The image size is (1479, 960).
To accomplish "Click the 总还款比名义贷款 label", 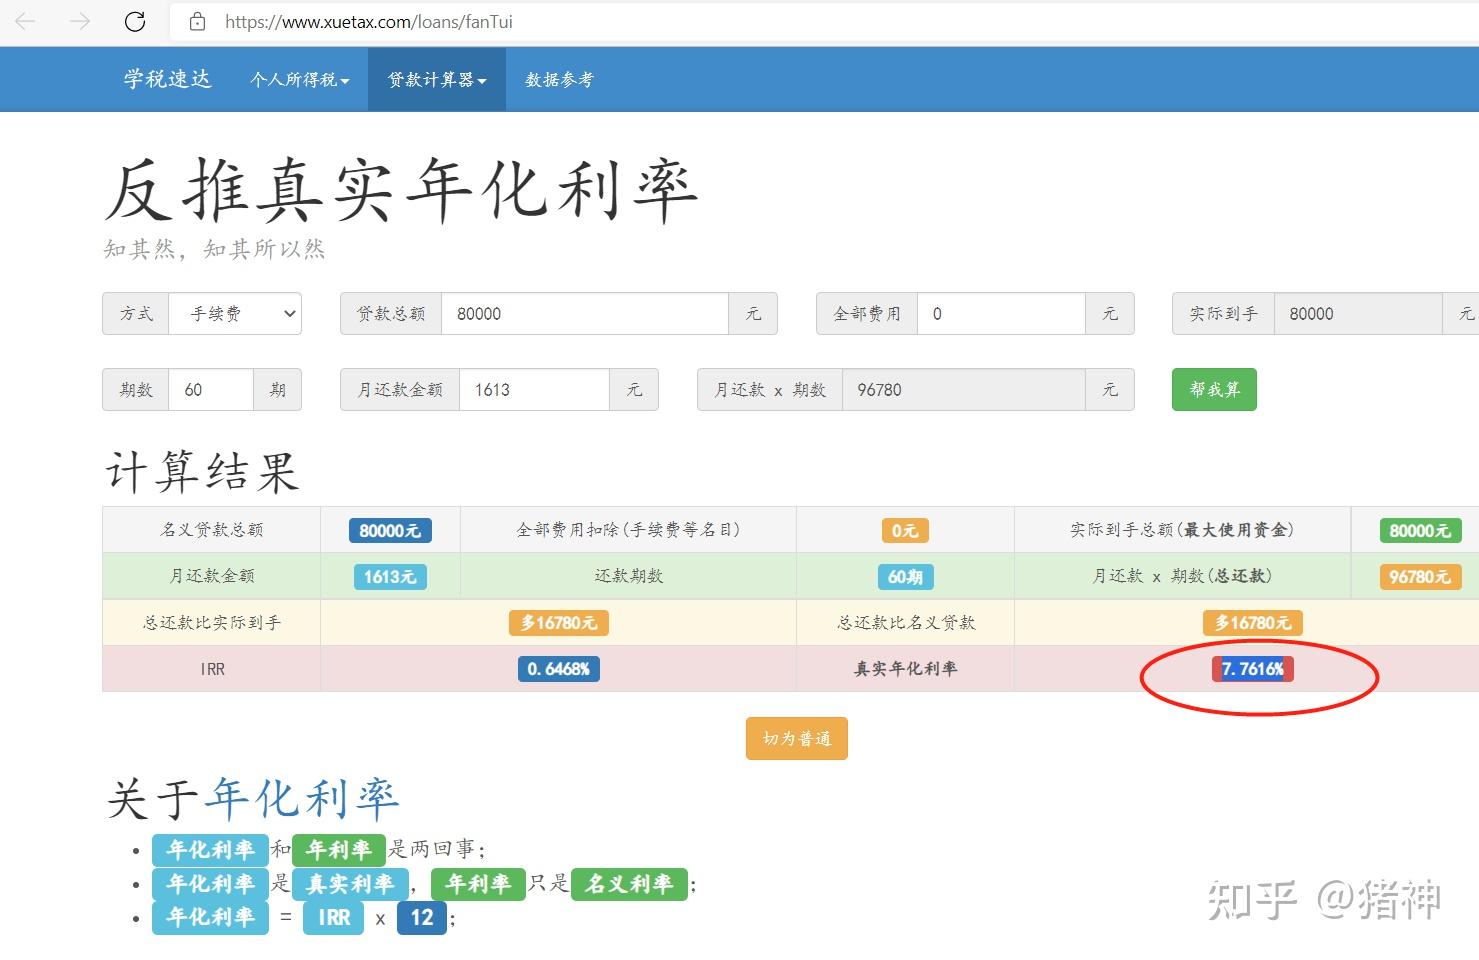I will 905,623.
